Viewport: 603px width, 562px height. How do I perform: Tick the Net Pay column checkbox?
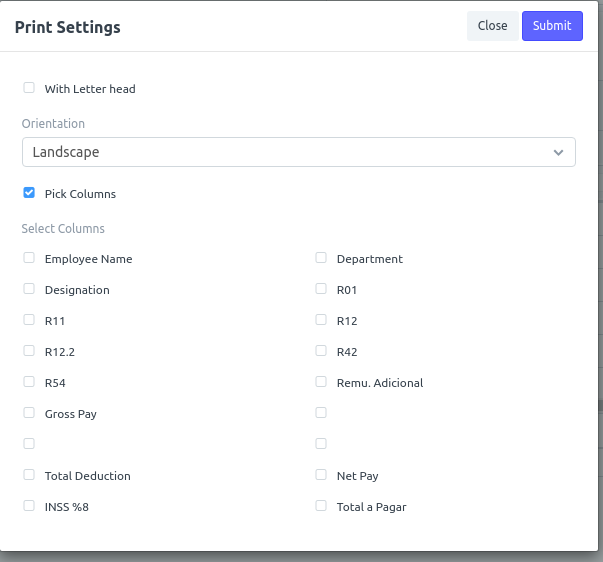pos(321,475)
